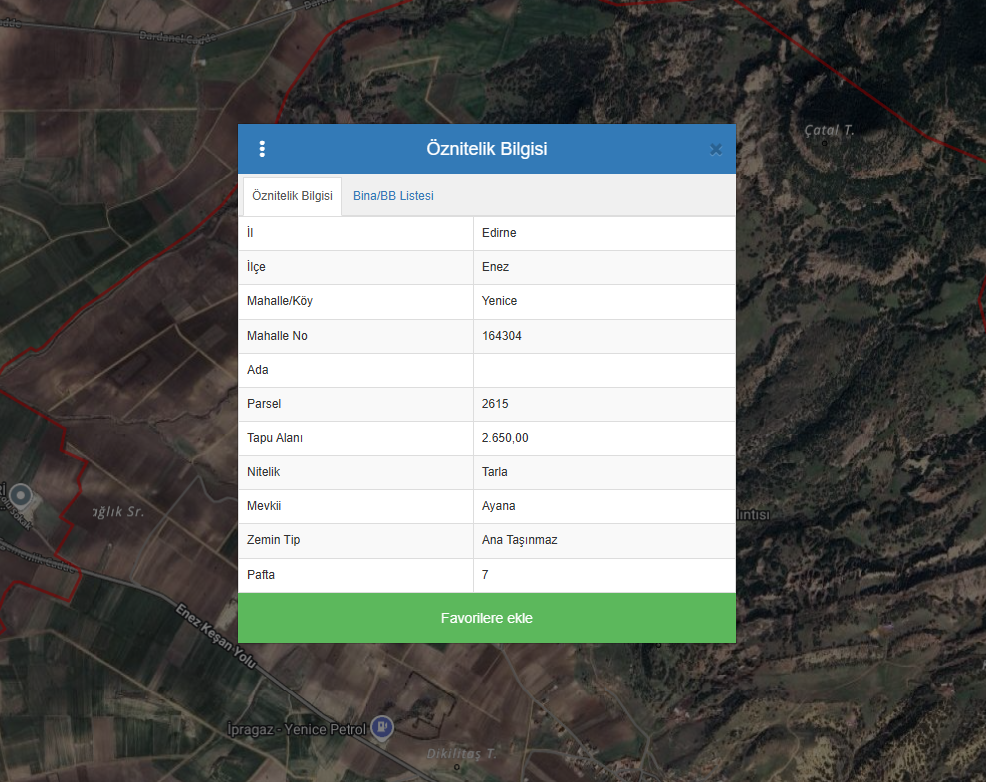This screenshot has height=782, width=986.
Task: Click the İpragaz - Yenice Petrol map label
Action: 296,729
